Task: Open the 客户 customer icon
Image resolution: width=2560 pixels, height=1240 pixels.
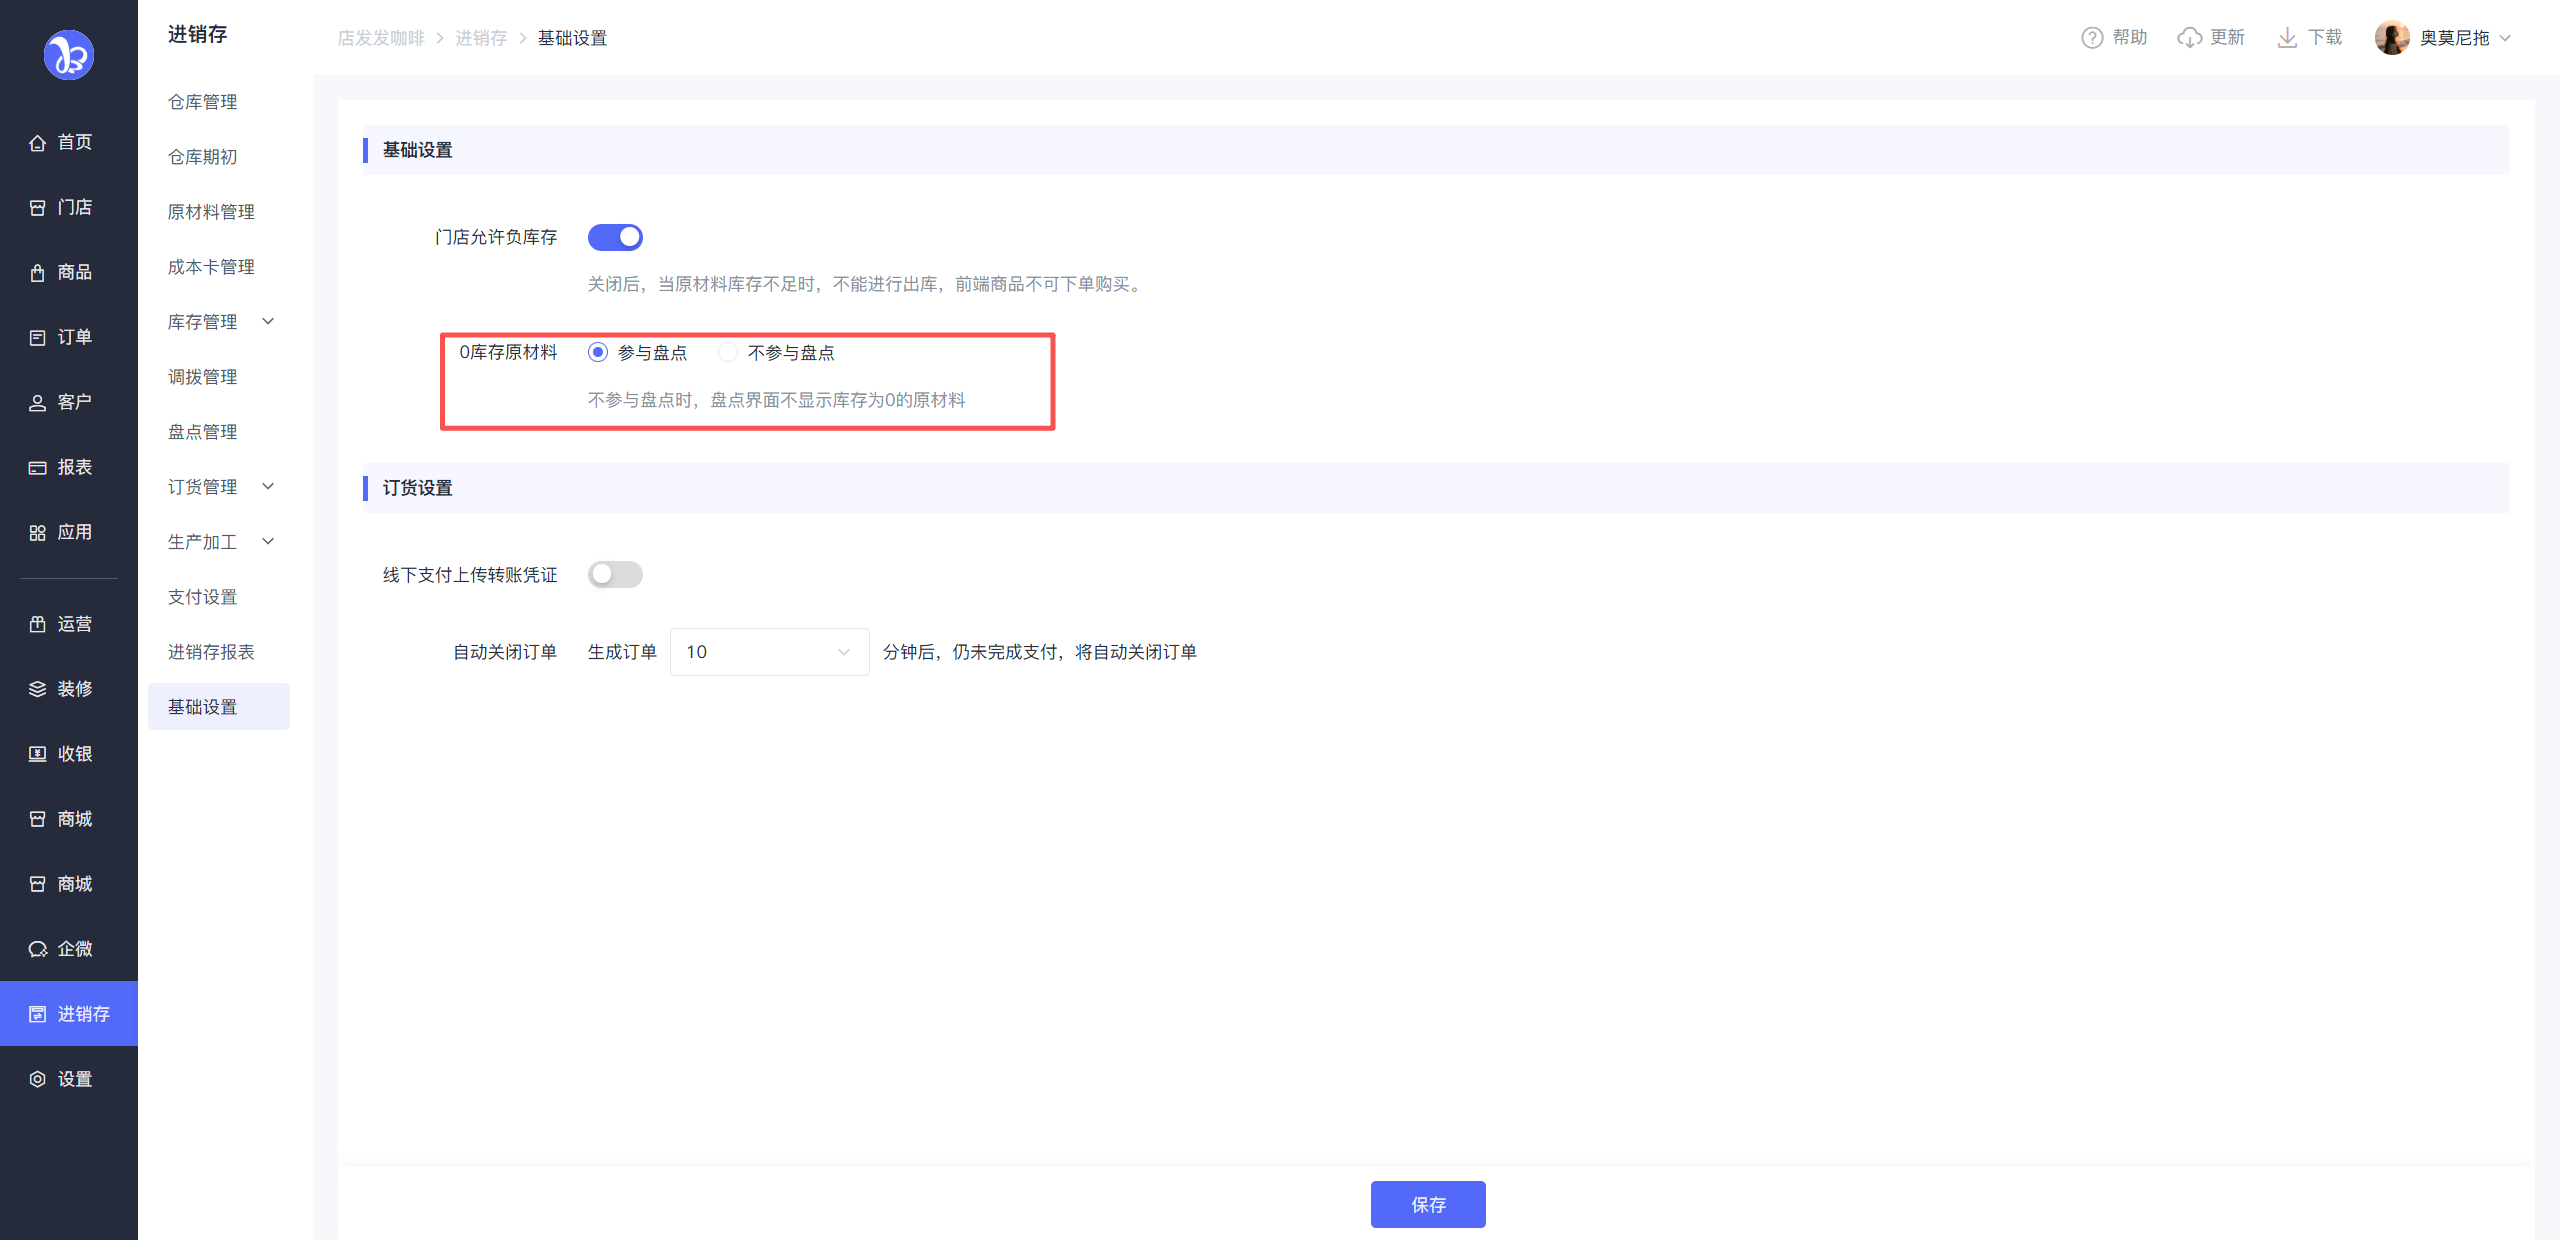Action: point(37,403)
